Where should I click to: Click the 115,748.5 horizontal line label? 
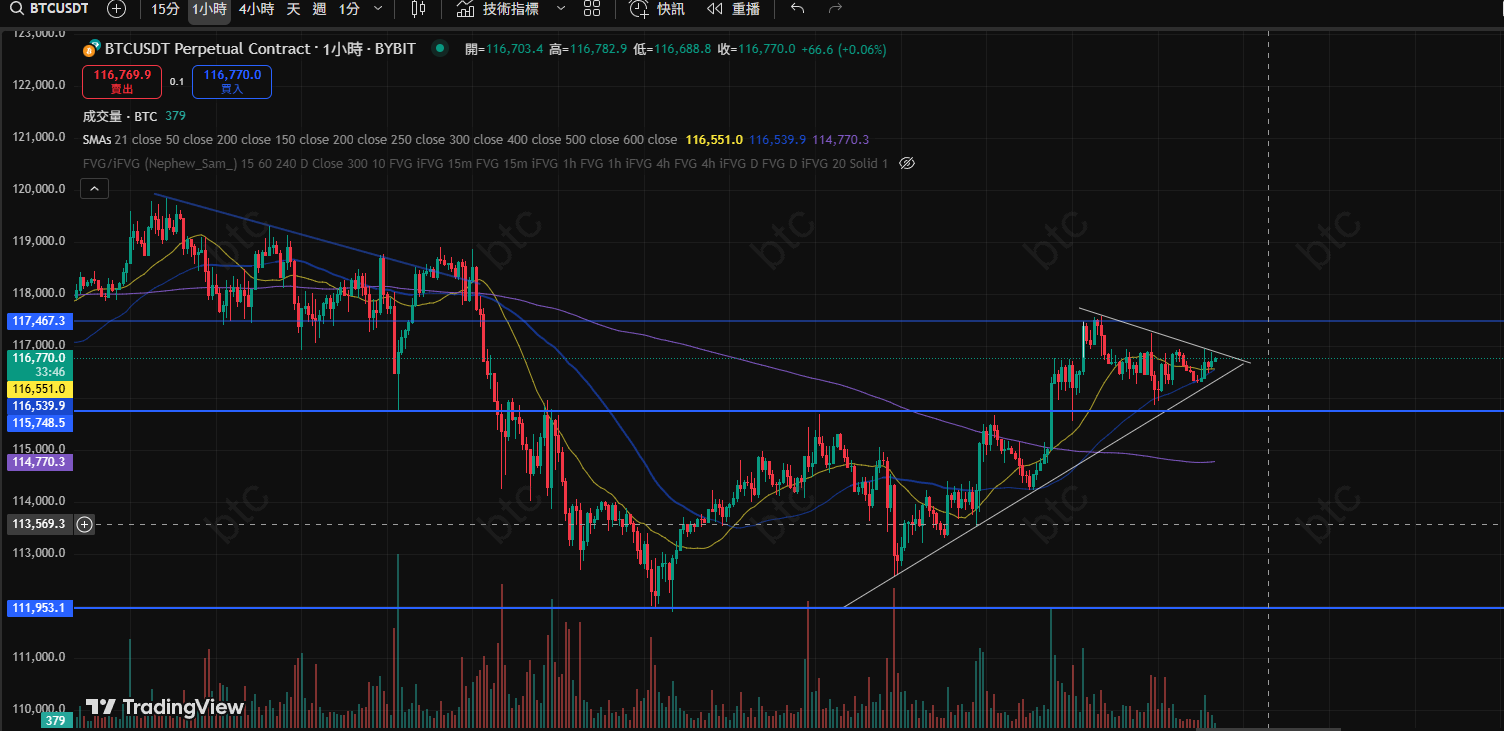(39, 423)
